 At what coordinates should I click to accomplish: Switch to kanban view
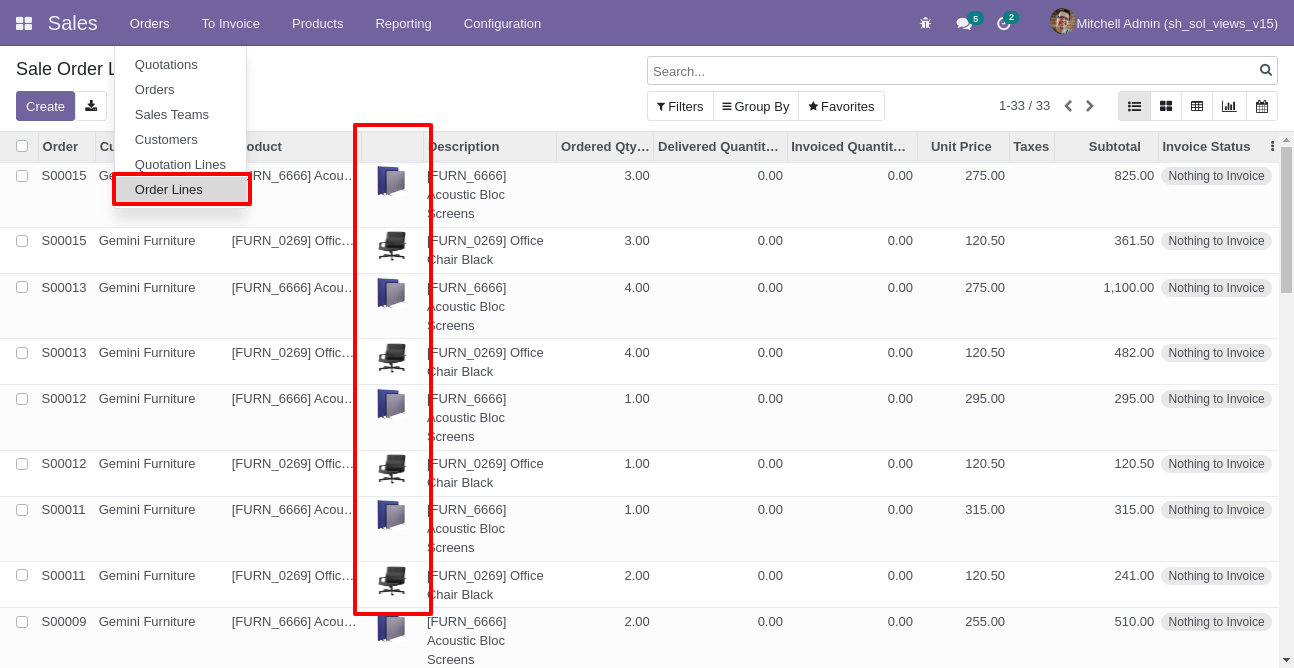[x=1166, y=106]
